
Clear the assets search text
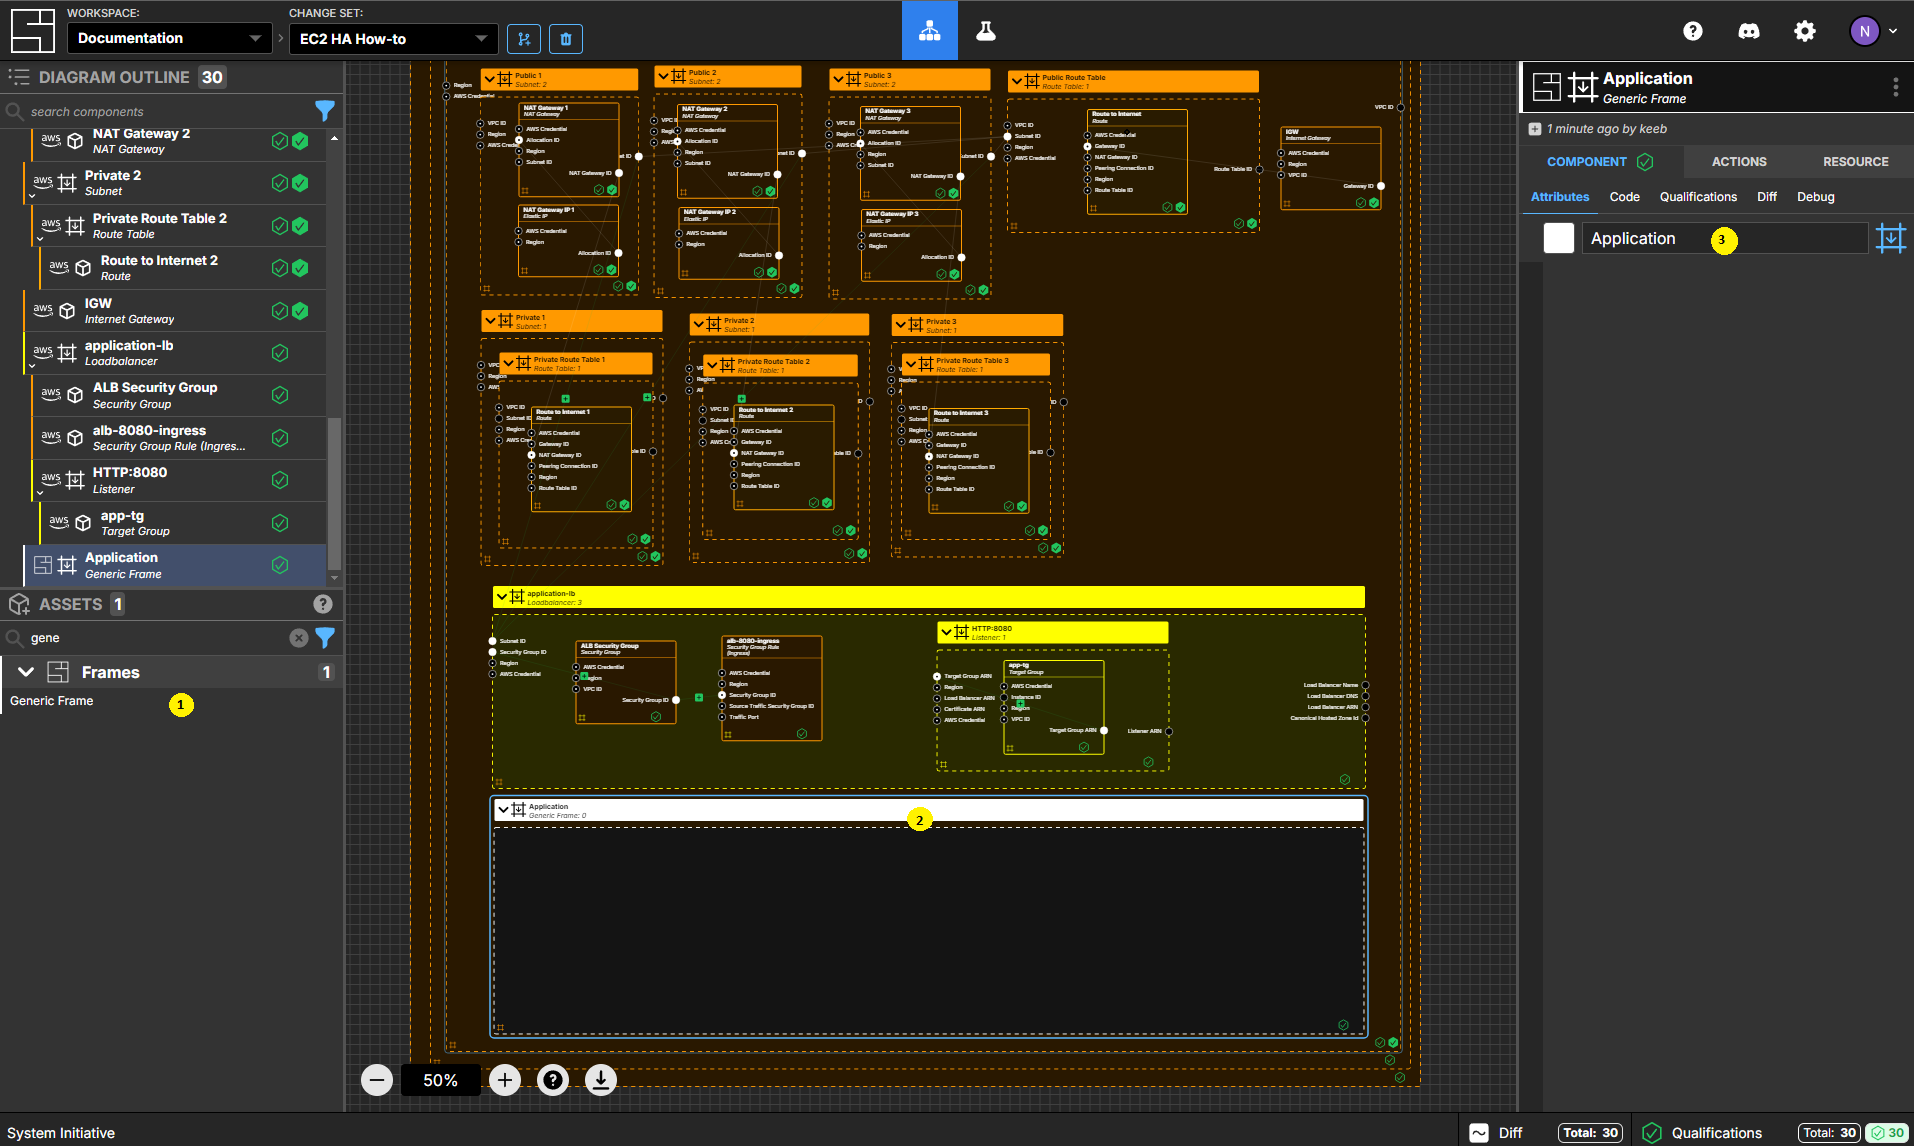(x=299, y=638)
